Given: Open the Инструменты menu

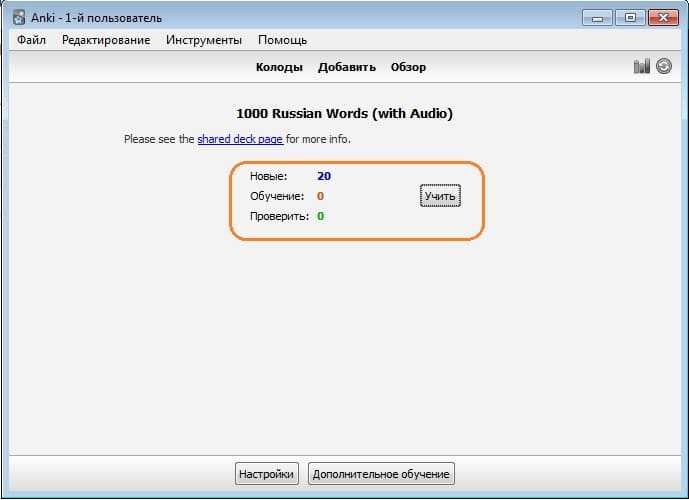Looking at the screenshot, I should pos(204,40).
